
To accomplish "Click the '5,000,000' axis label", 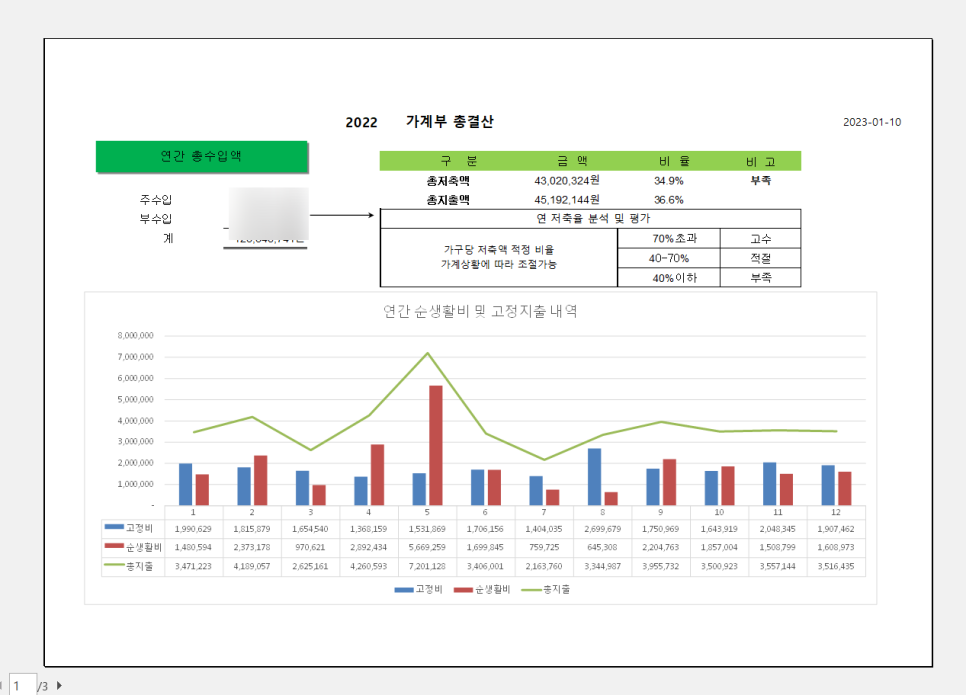I will point(136,399).
